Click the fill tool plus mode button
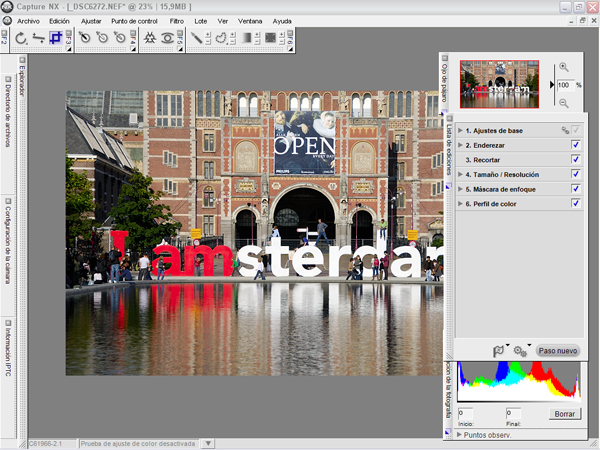 pos(282,34)
